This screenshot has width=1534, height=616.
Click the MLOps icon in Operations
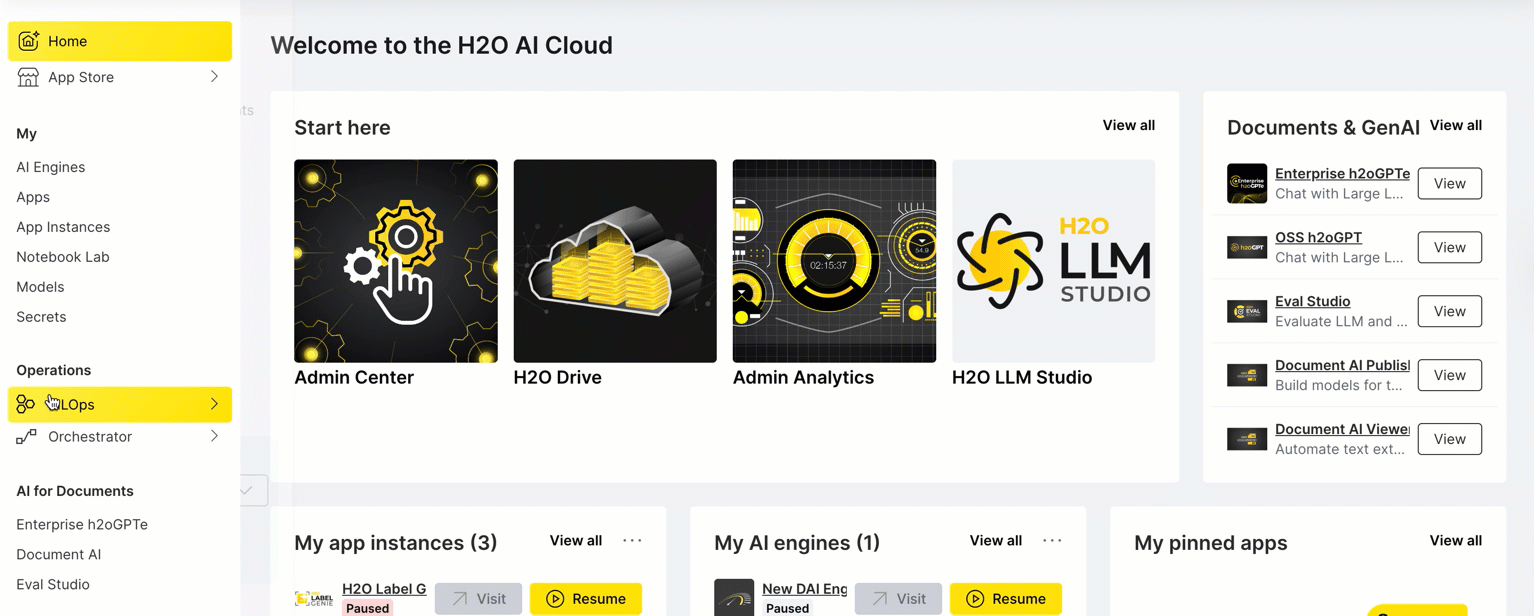[26, 404]
